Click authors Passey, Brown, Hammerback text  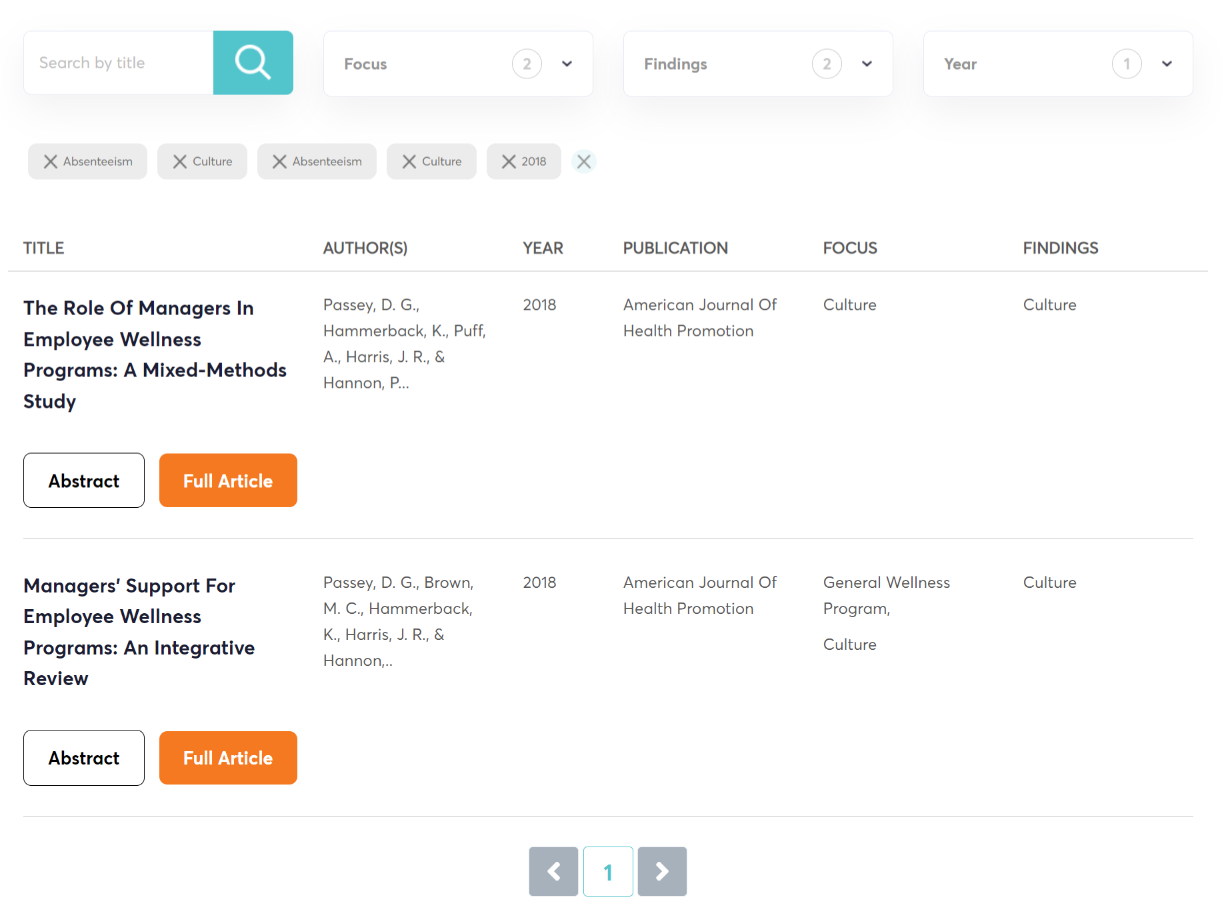(399, 621)
